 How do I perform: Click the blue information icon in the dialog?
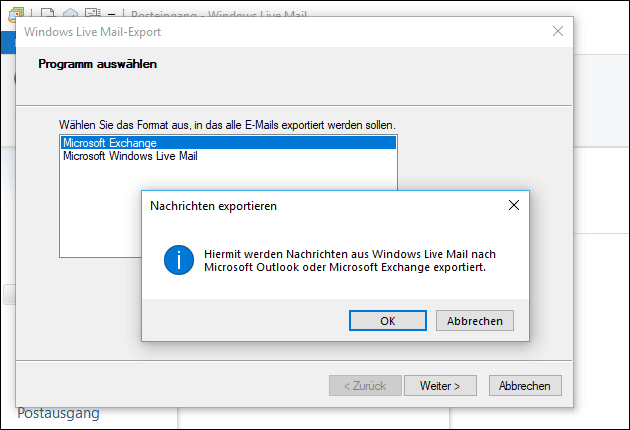coord(179,261)
